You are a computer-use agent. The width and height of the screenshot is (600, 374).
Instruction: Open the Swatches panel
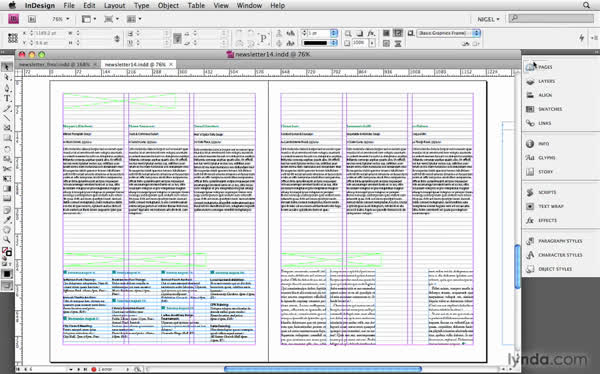(x=544, y=109)
